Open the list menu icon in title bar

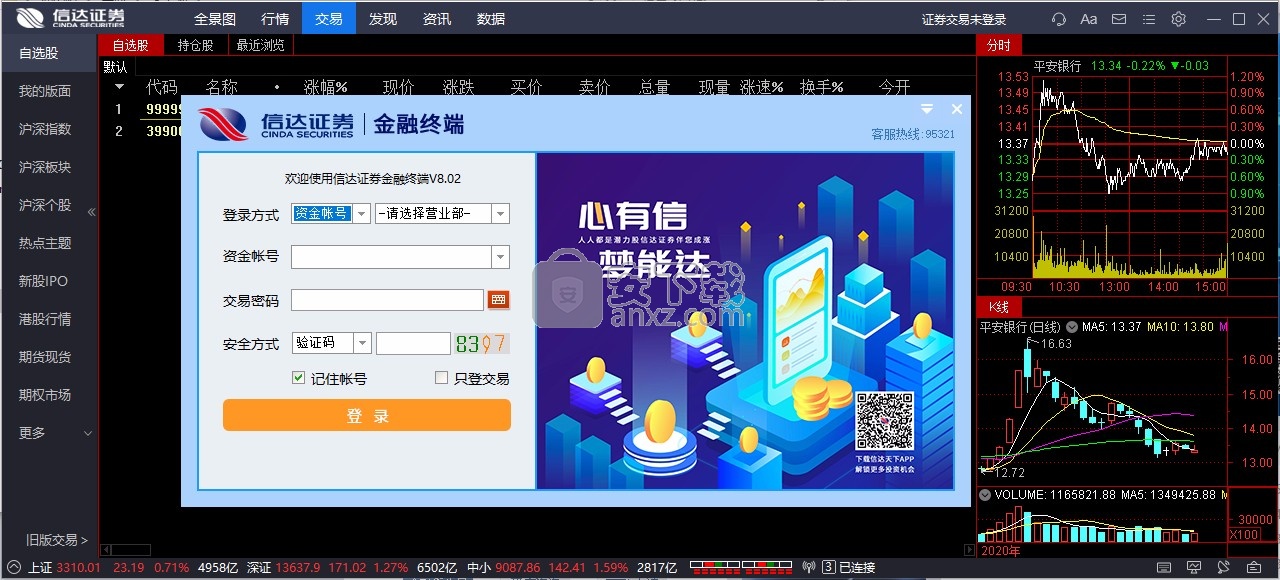(x=1149, y=19)
